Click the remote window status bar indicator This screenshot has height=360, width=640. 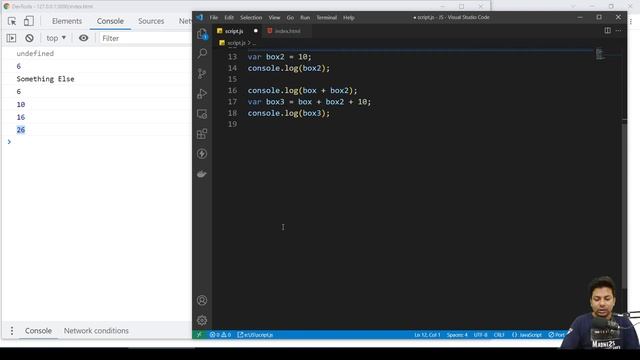click(x=199, y=335)
